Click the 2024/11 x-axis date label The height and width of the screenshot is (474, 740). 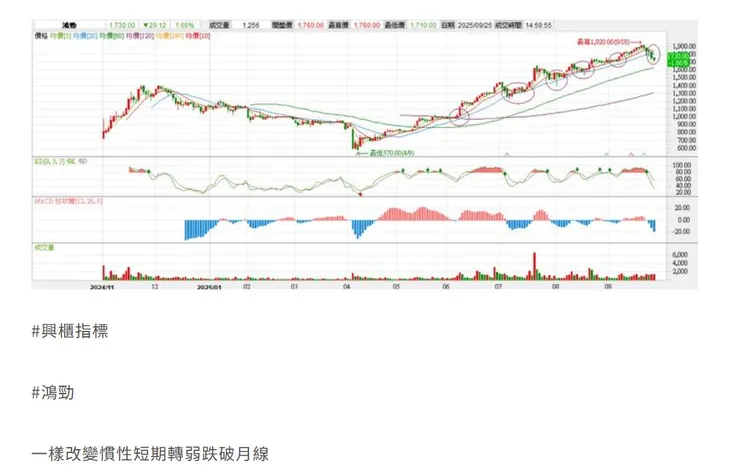click(102, 287)
